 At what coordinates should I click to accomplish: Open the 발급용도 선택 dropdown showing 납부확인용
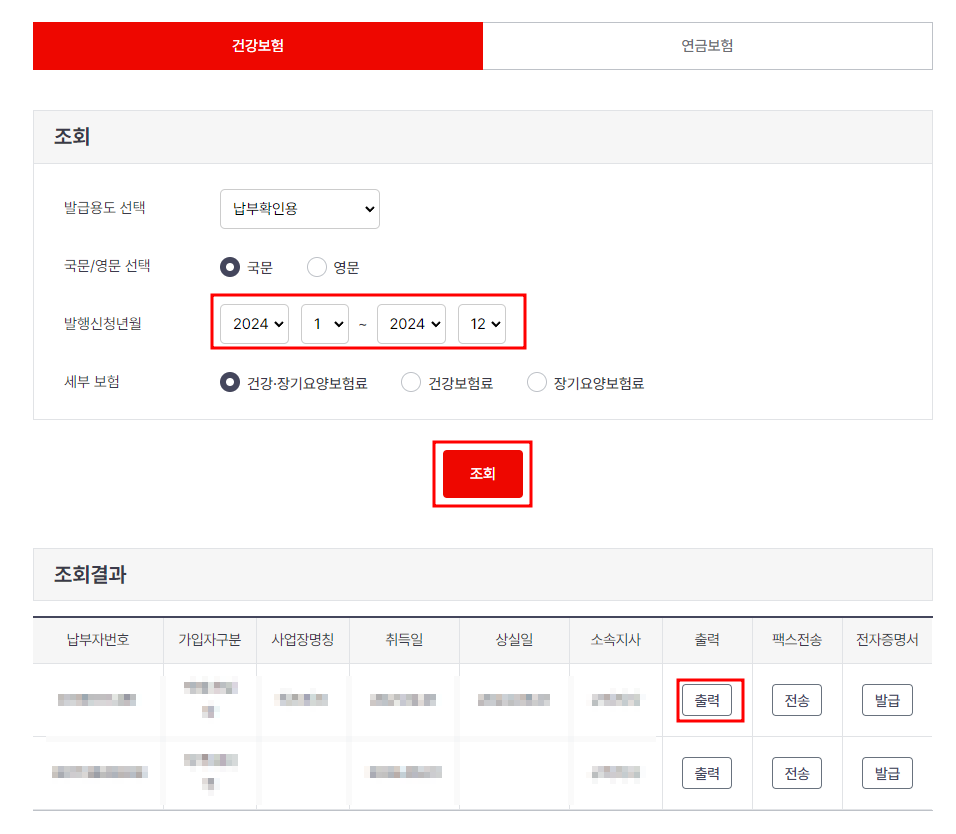pos(299,209)
